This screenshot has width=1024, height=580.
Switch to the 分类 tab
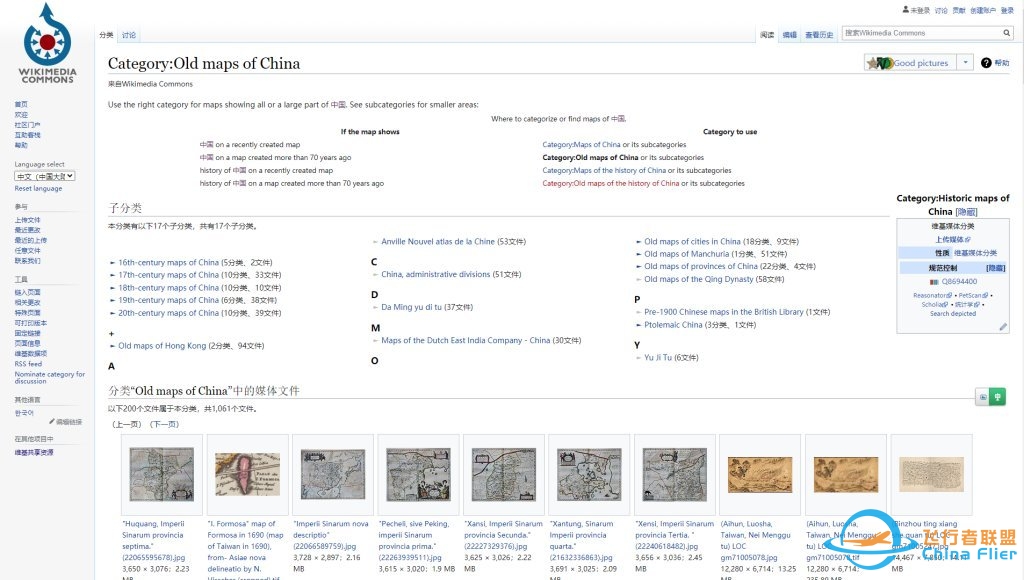pyautogui.click(x=106, y=35)
